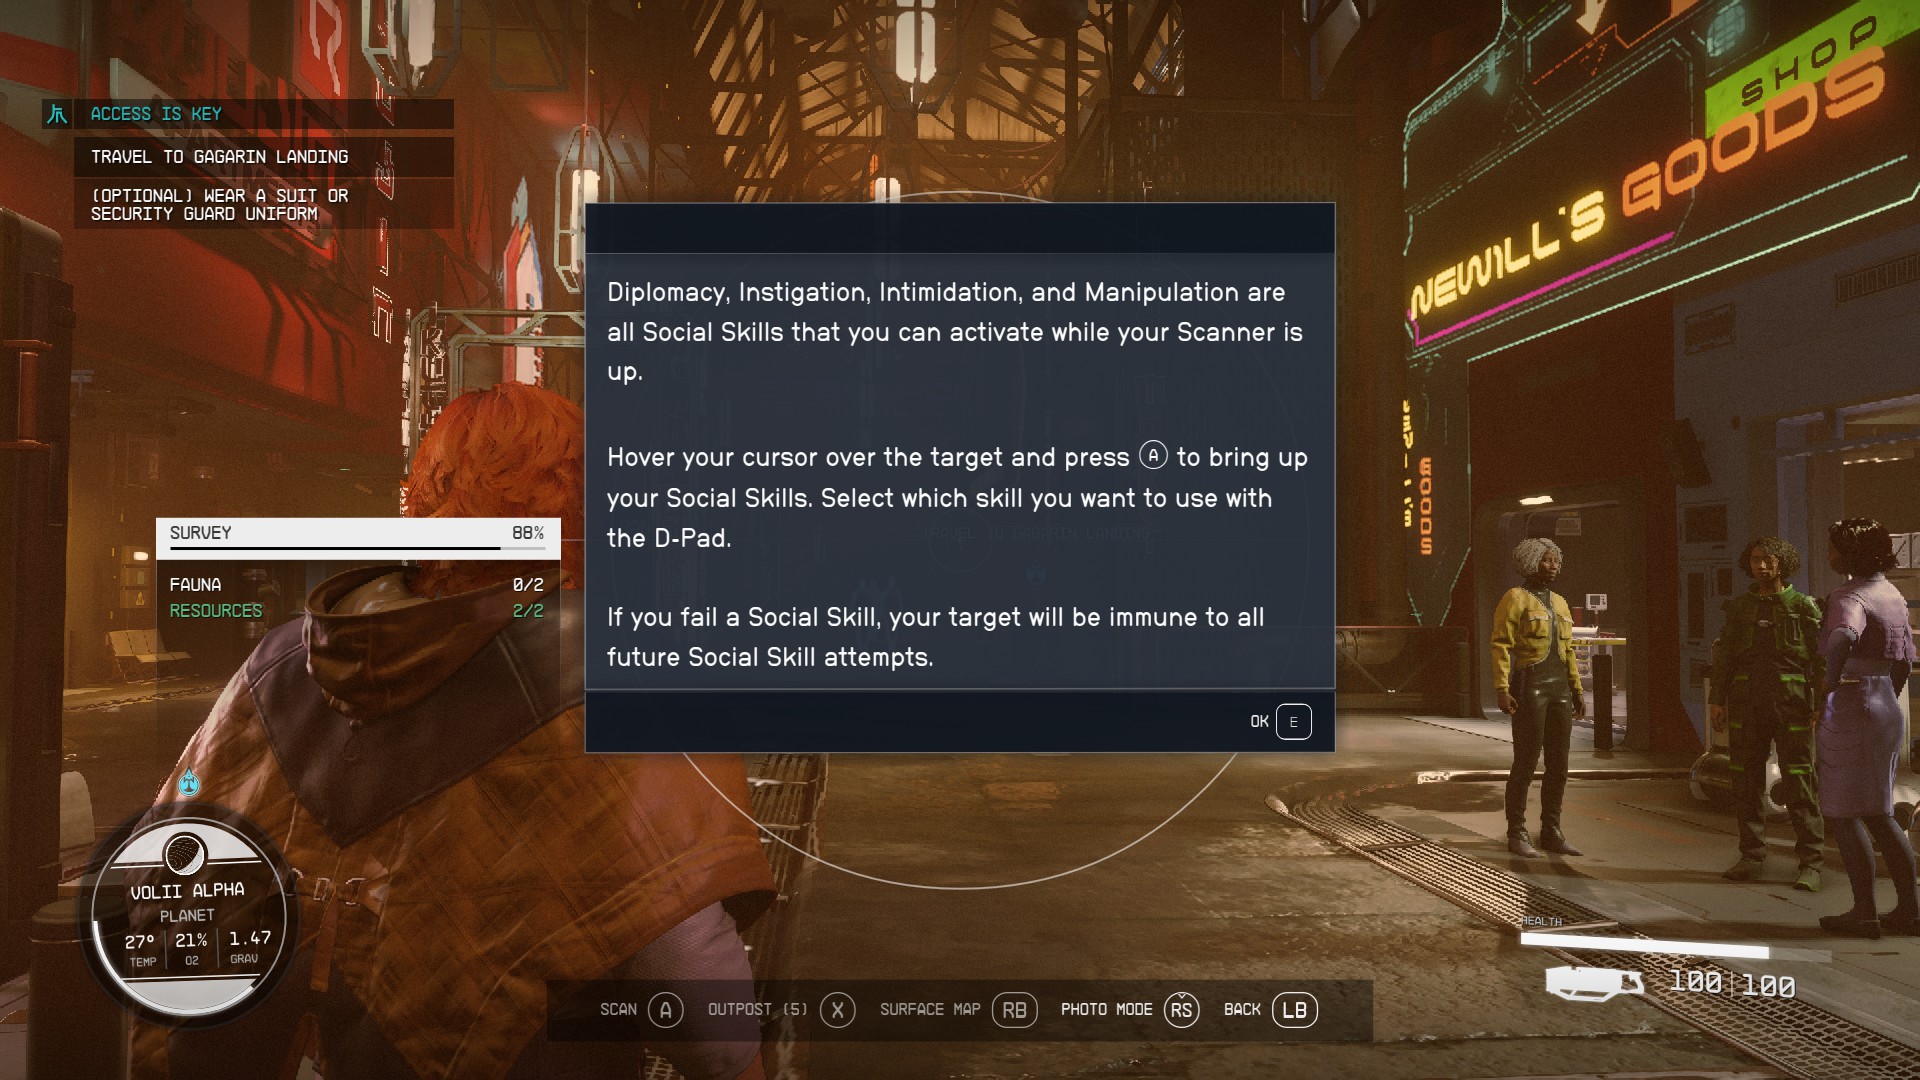Click the Activity quest icon beside ACCESS IS KEY
The height and width of the screenshot is (1080, 1920).
pos(57,114)
